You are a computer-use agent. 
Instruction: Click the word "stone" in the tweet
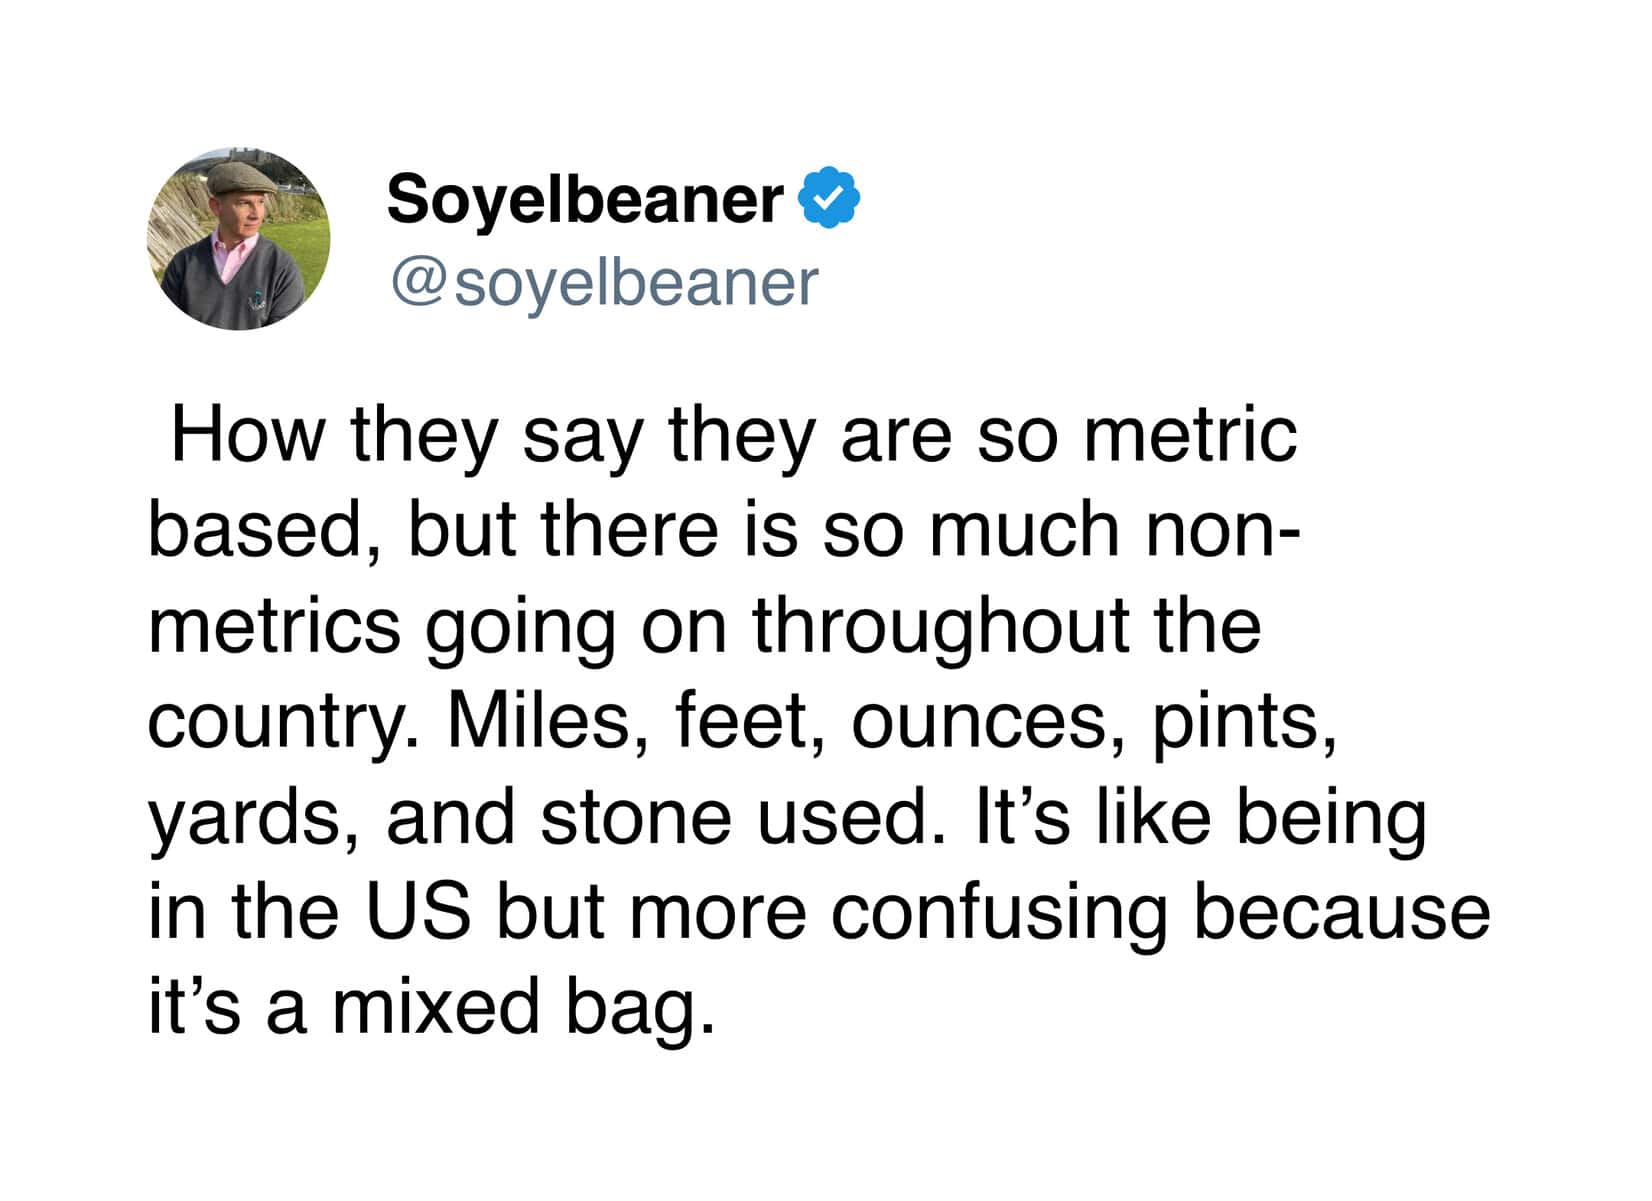coord(636,815)
